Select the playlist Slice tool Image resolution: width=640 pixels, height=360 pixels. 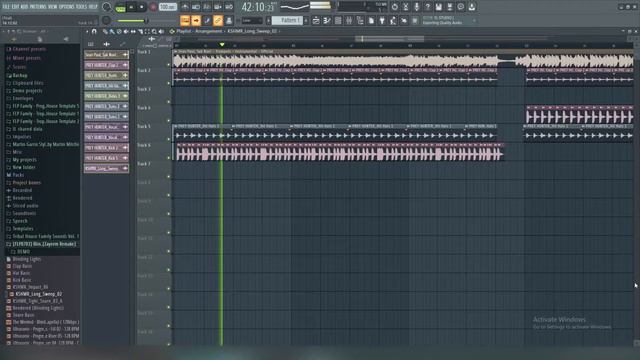(x=140, y=31)
